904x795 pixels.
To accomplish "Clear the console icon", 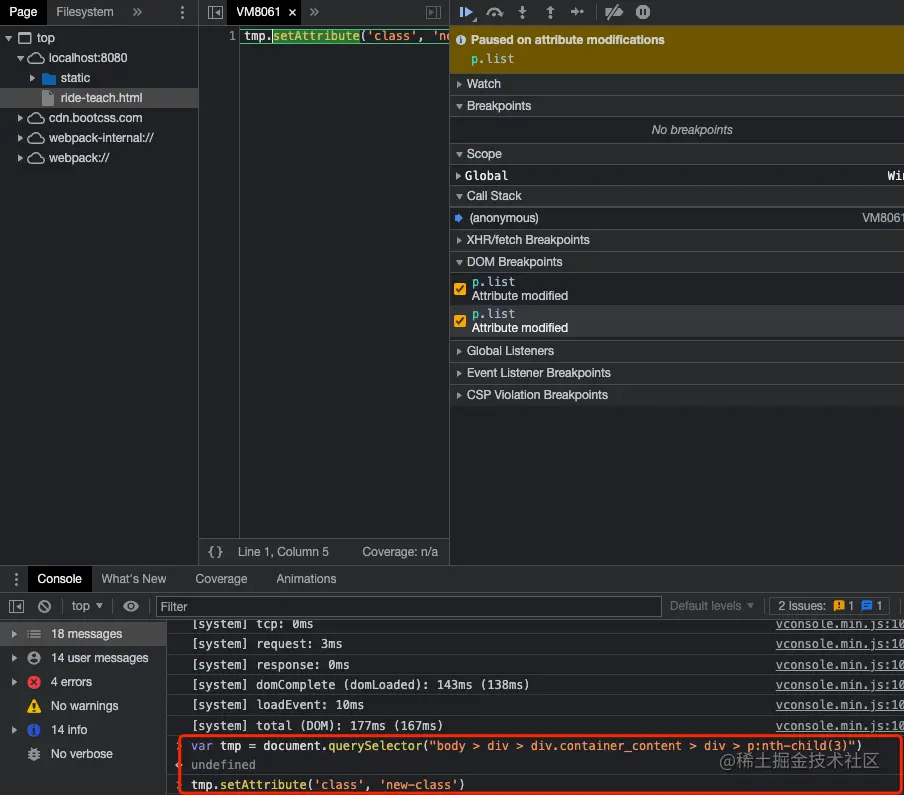I will tap(44, 606).
